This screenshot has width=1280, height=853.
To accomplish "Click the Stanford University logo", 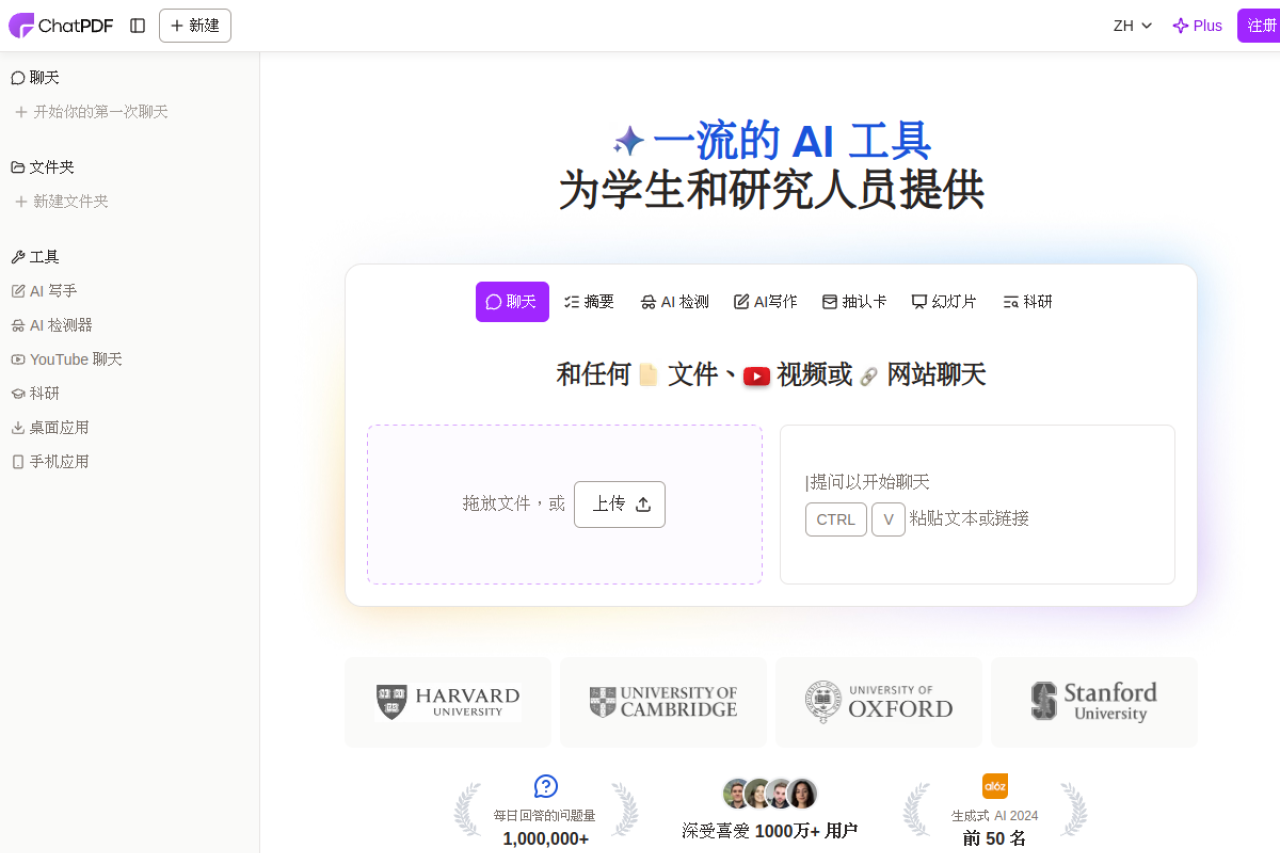I will 1094,702.
